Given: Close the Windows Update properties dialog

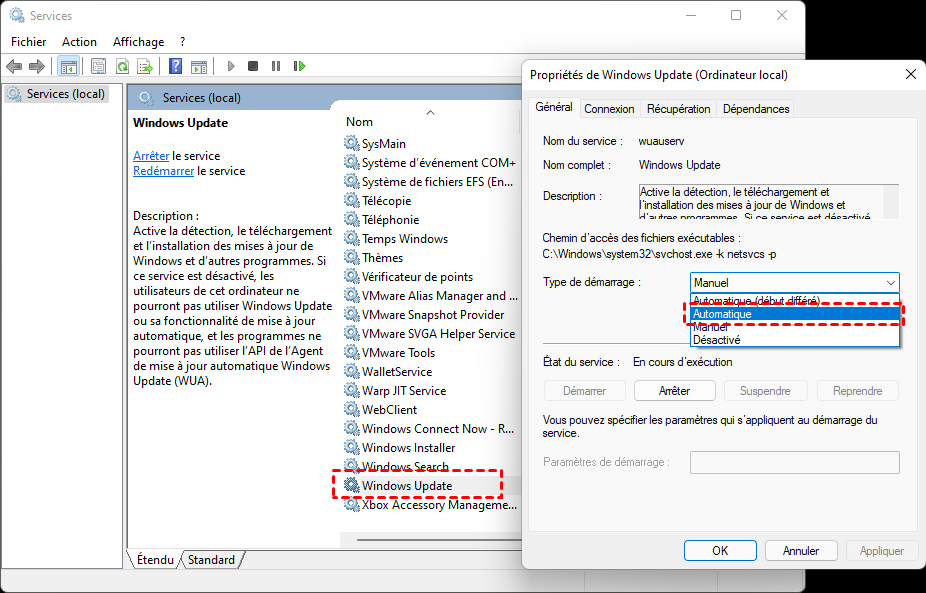Looking at the screenshot, I should tap(911, 74).
